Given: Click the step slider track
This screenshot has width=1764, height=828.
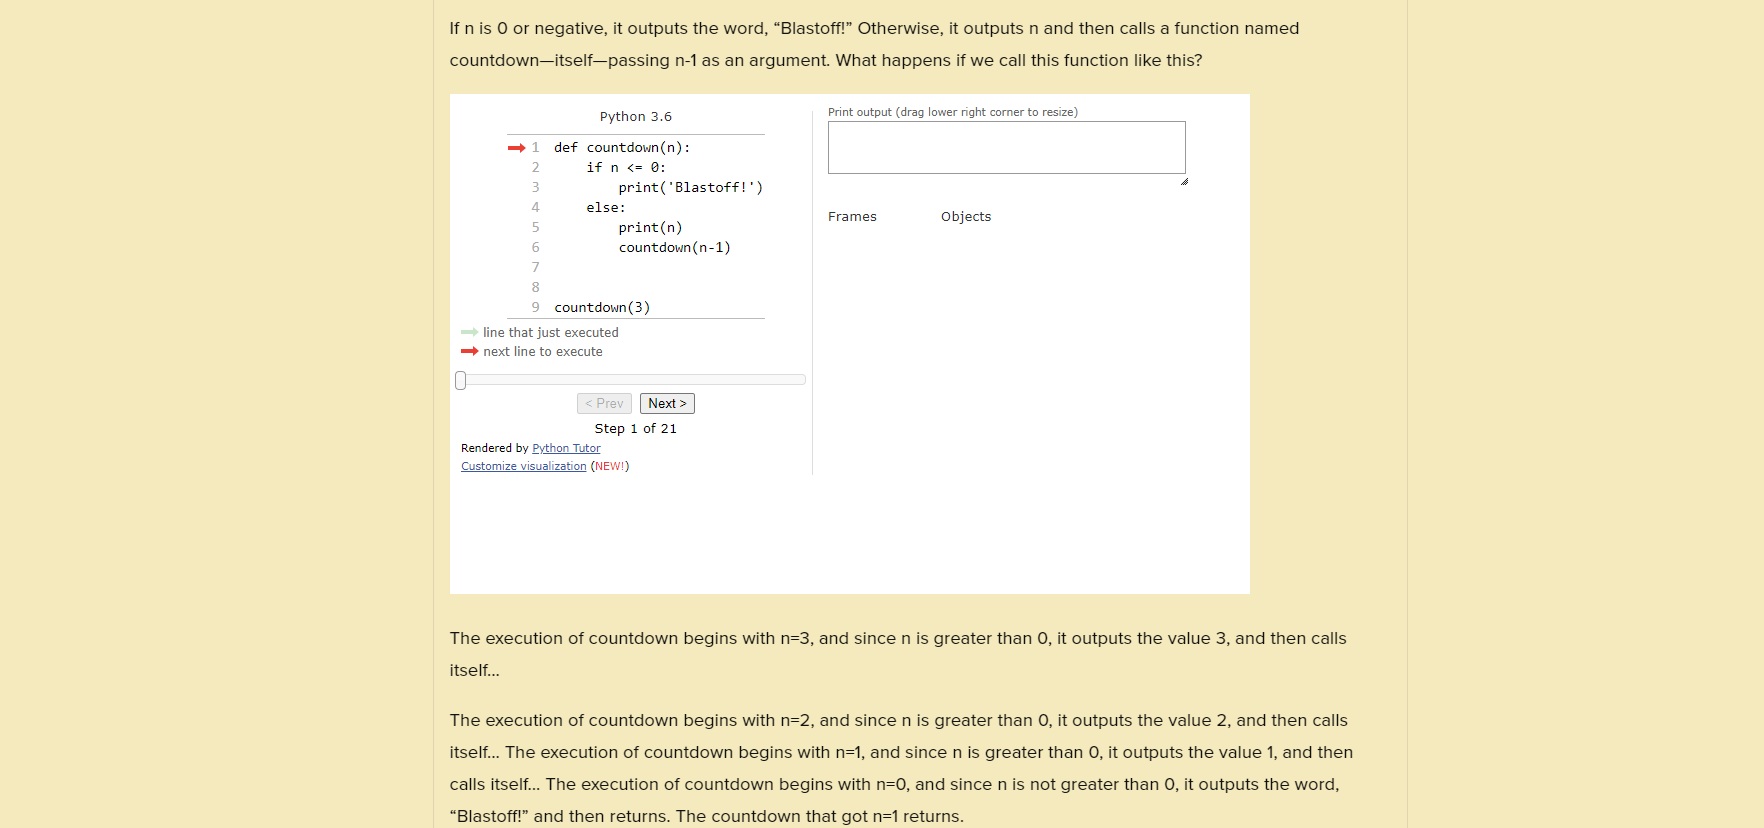Looking at the screenshot, I should coord(631,380).
